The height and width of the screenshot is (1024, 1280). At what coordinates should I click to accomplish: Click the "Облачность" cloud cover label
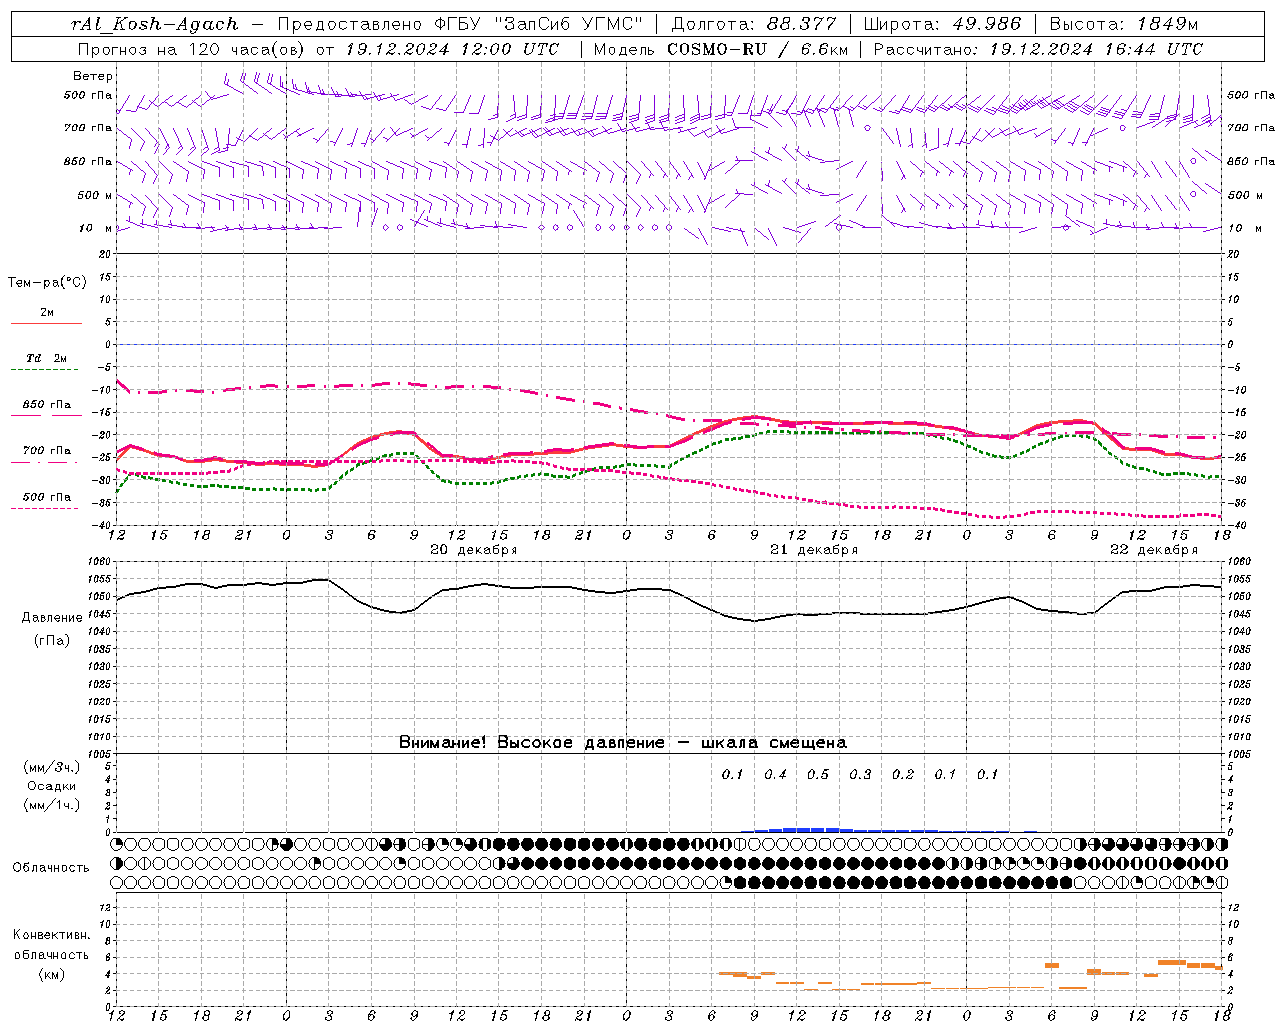coord(51,867)
